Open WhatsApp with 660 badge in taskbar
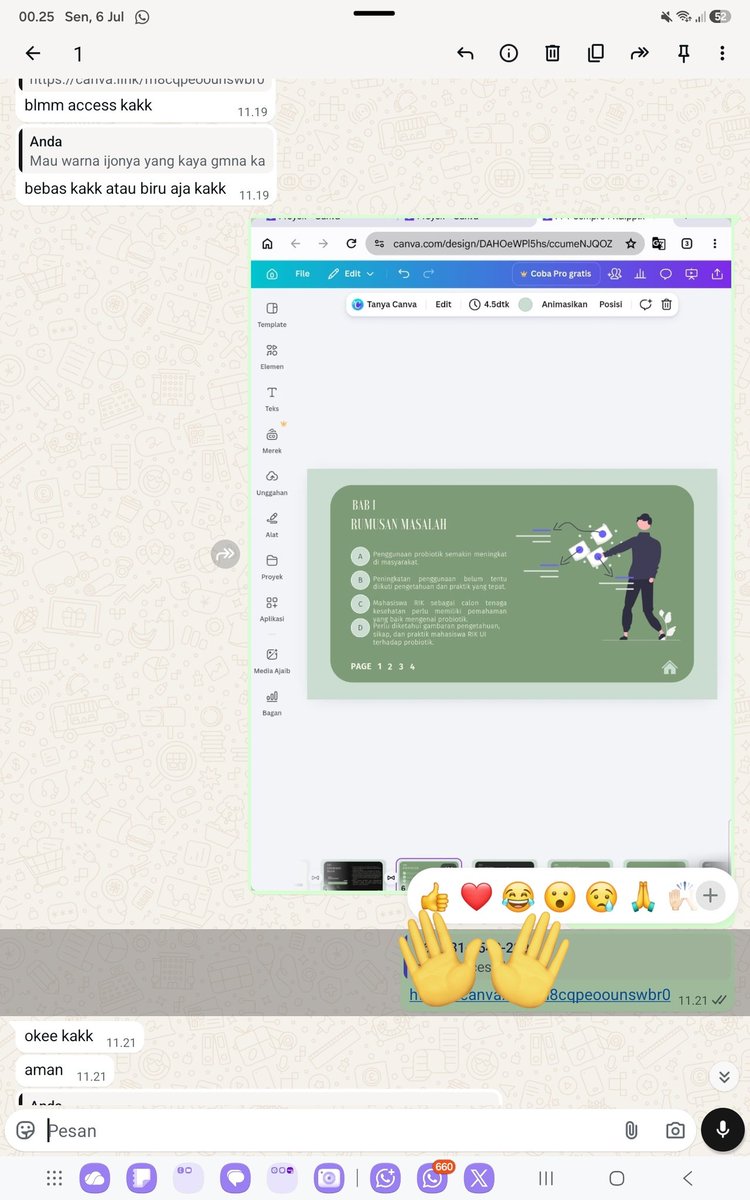 click(x=433, y=1178)
